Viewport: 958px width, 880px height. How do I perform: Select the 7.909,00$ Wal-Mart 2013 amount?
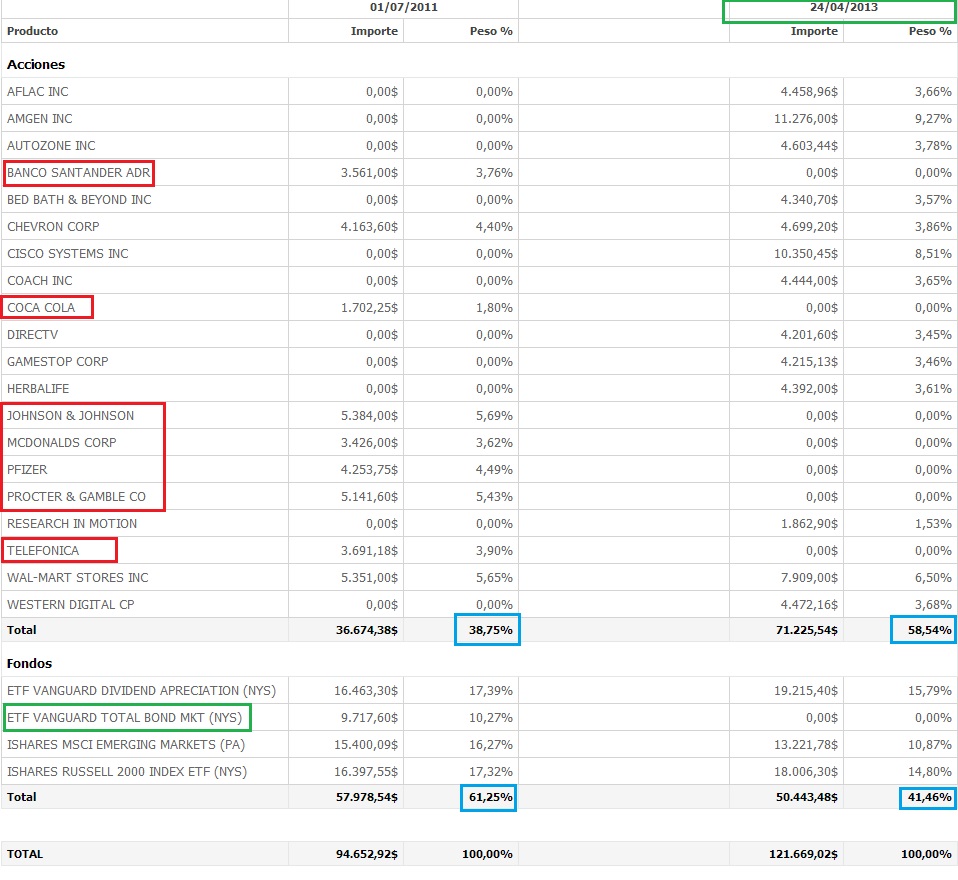click(809, 578)
